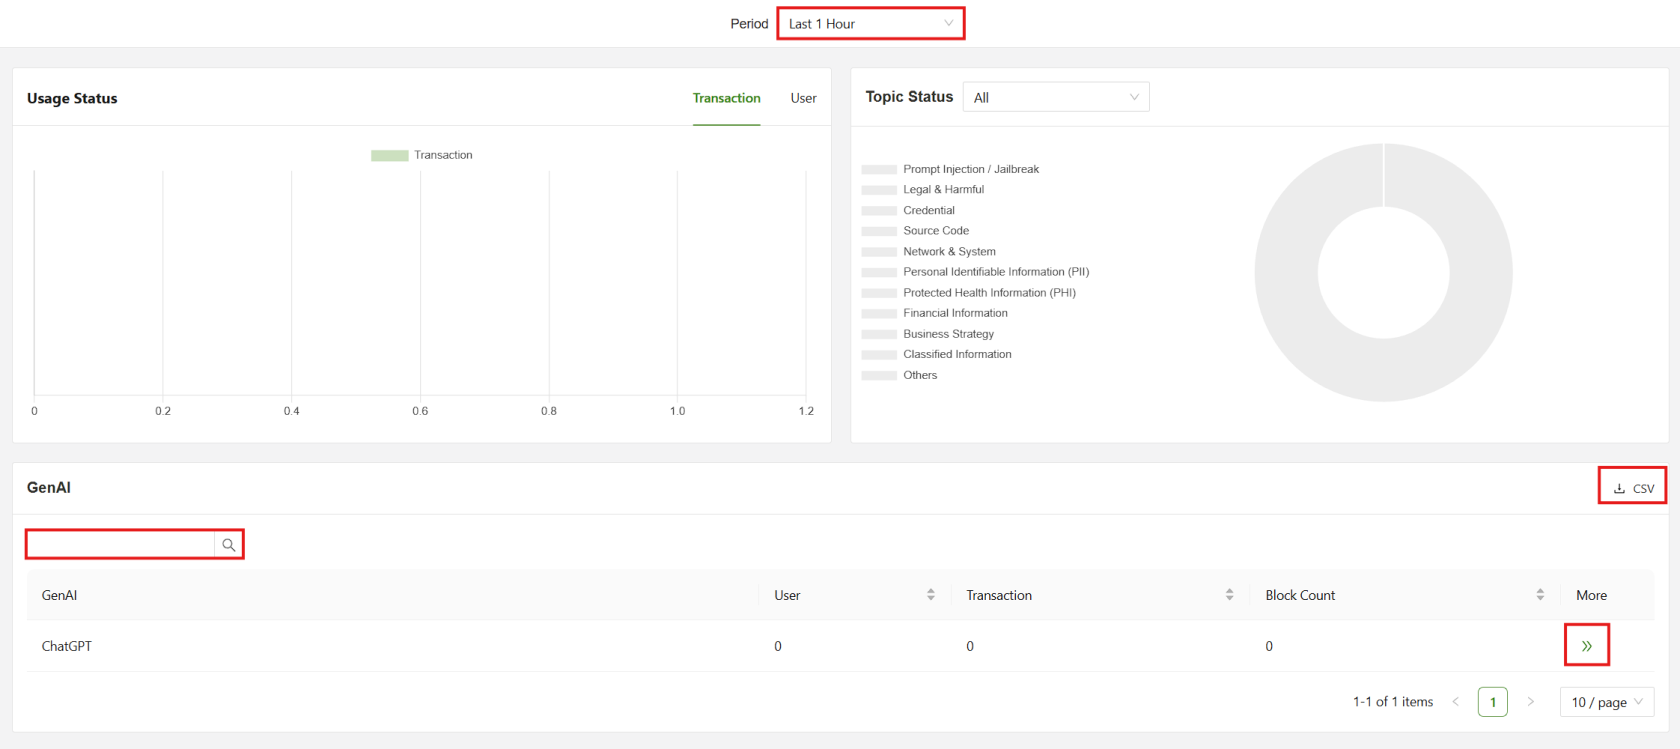Viewport: 1680px width, 749px height.
Task: Open the Period dropdown showing Last 1 Hour
Action: point(870,24)
